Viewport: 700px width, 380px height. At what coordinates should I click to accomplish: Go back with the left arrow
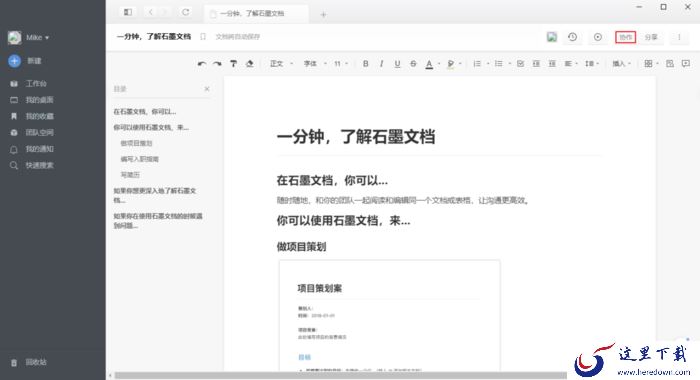point(151,13)
